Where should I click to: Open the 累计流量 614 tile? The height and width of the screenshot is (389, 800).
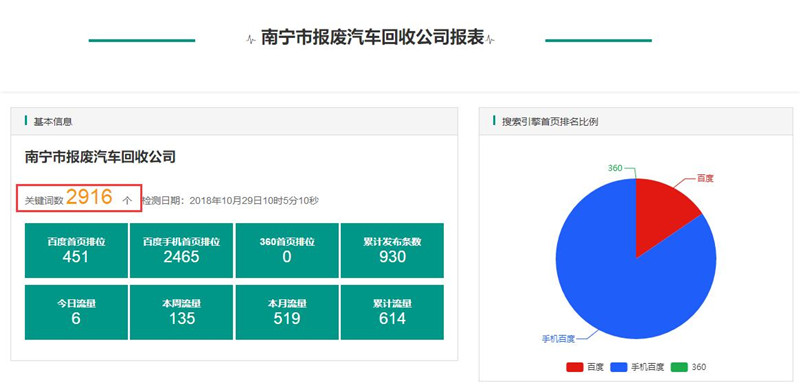coord(392,312)
